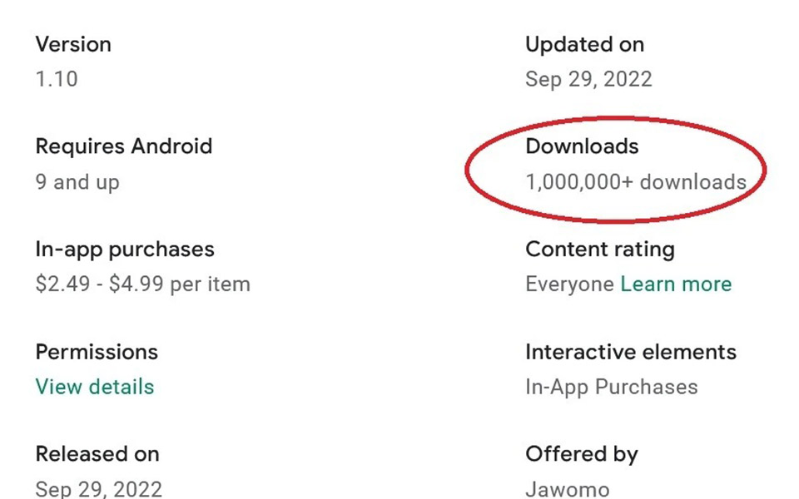Click the Interactive elements heading

630,352
